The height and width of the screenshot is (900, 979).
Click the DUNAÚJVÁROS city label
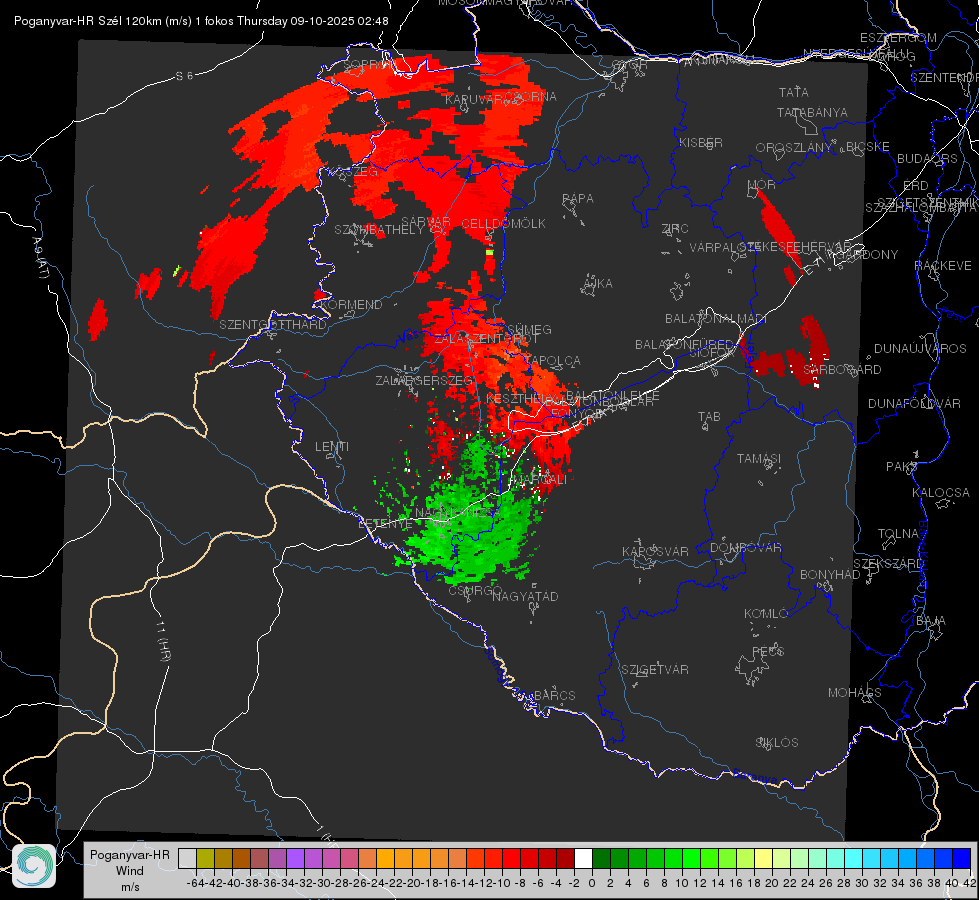[x=920, y=349]
